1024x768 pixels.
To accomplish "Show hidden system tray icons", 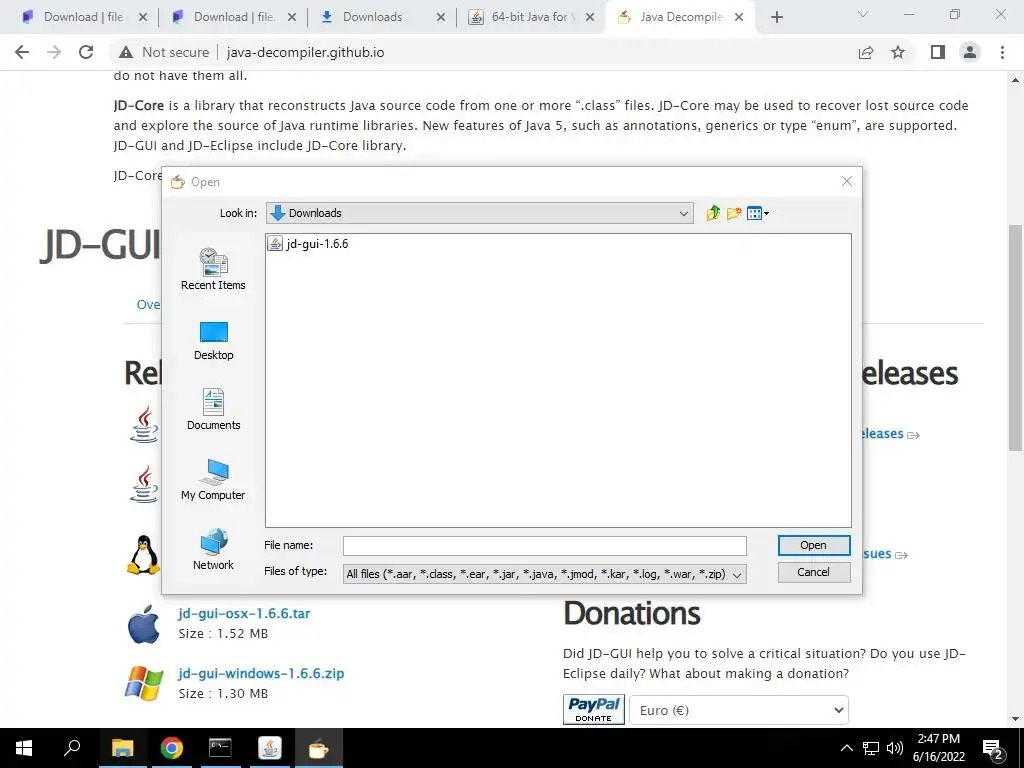I will tap(846, 748).
